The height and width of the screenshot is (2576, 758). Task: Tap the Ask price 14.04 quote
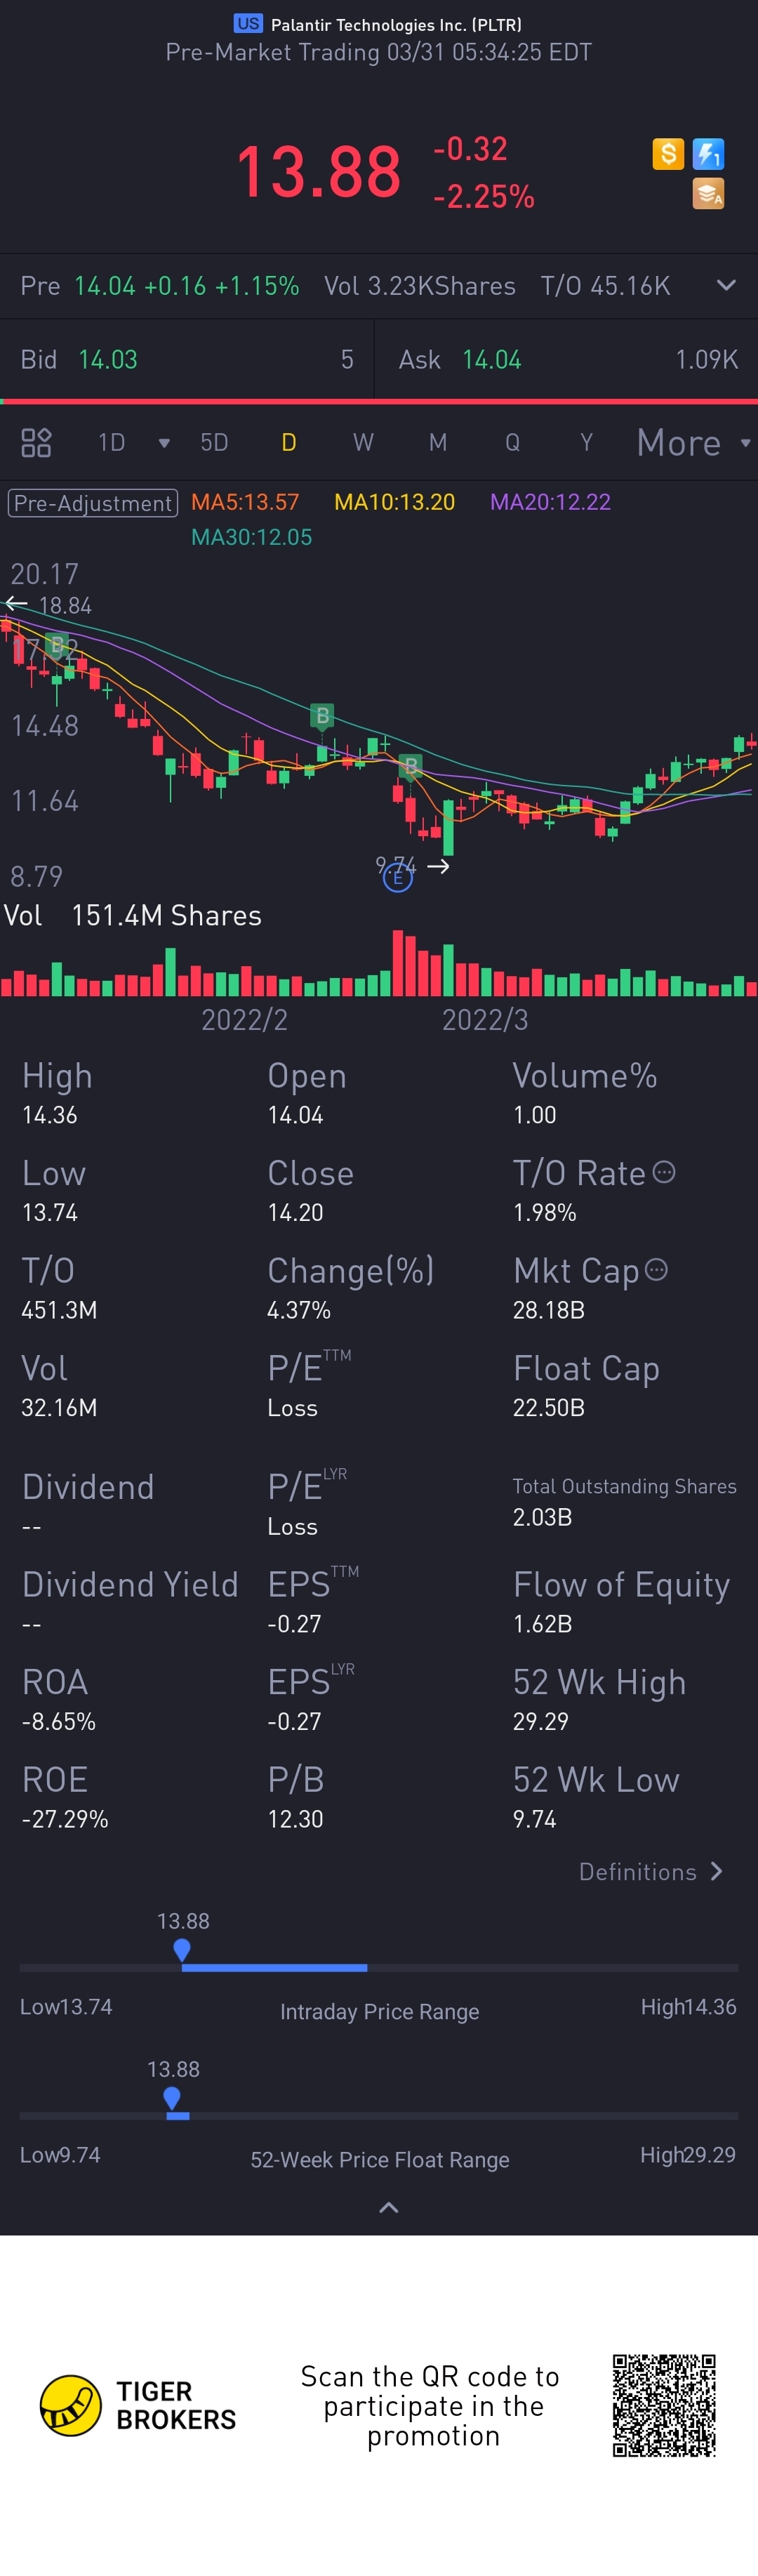tap(491, 360)
